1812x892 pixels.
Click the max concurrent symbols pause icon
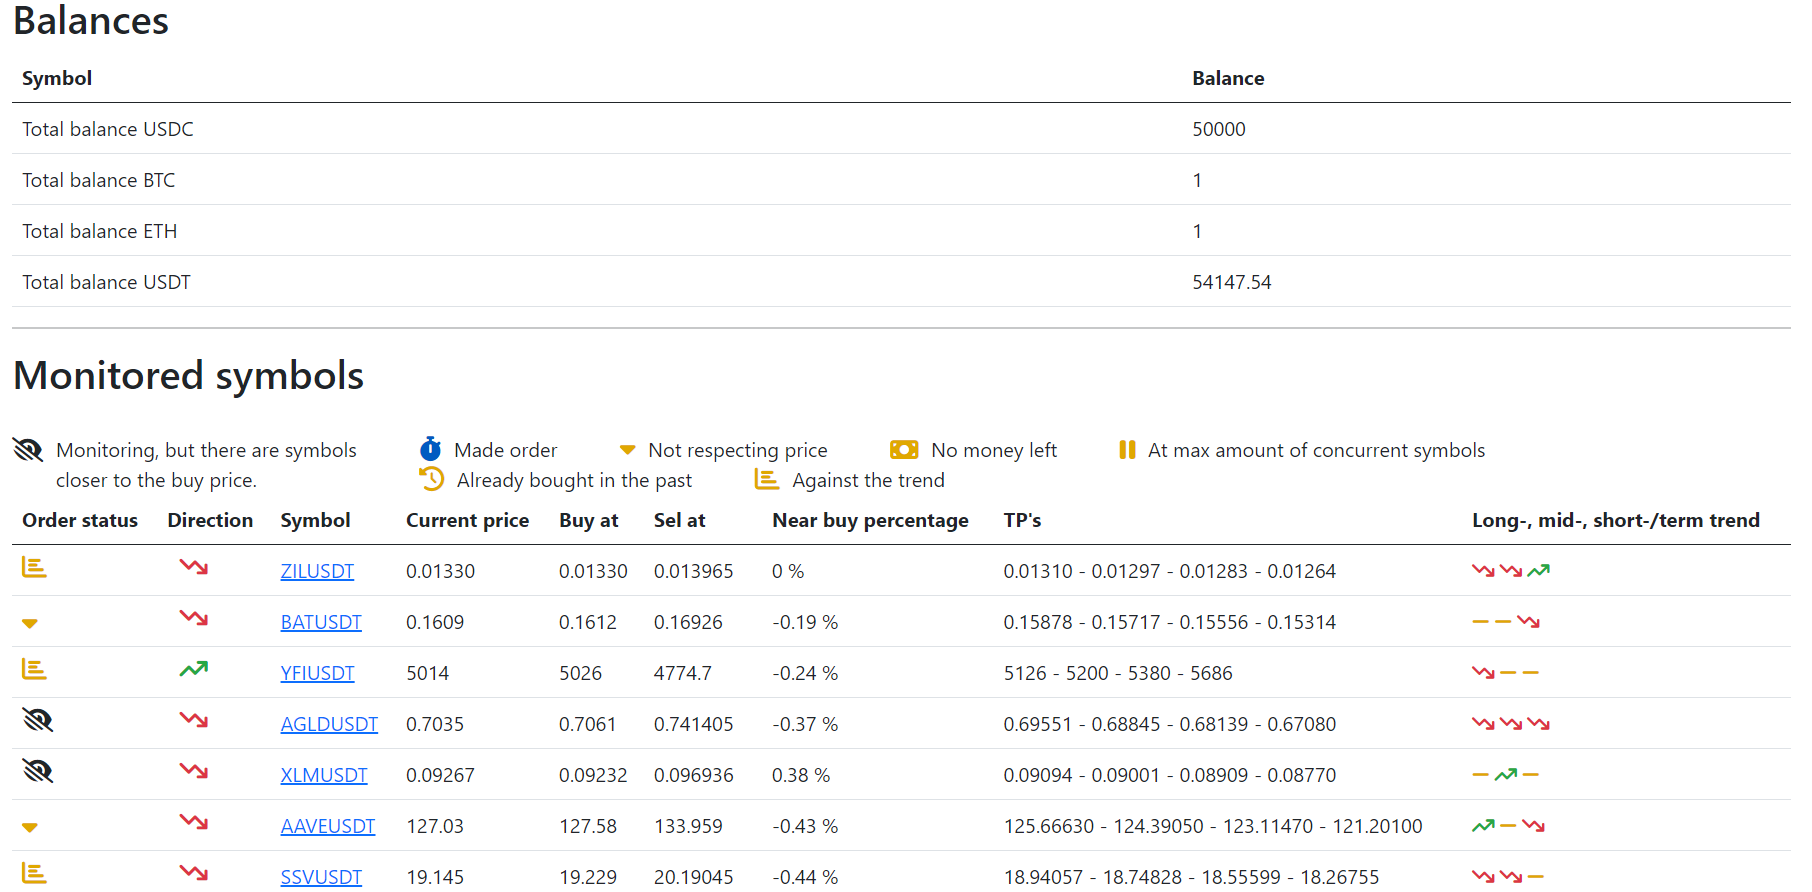(x=1127, y=450)
